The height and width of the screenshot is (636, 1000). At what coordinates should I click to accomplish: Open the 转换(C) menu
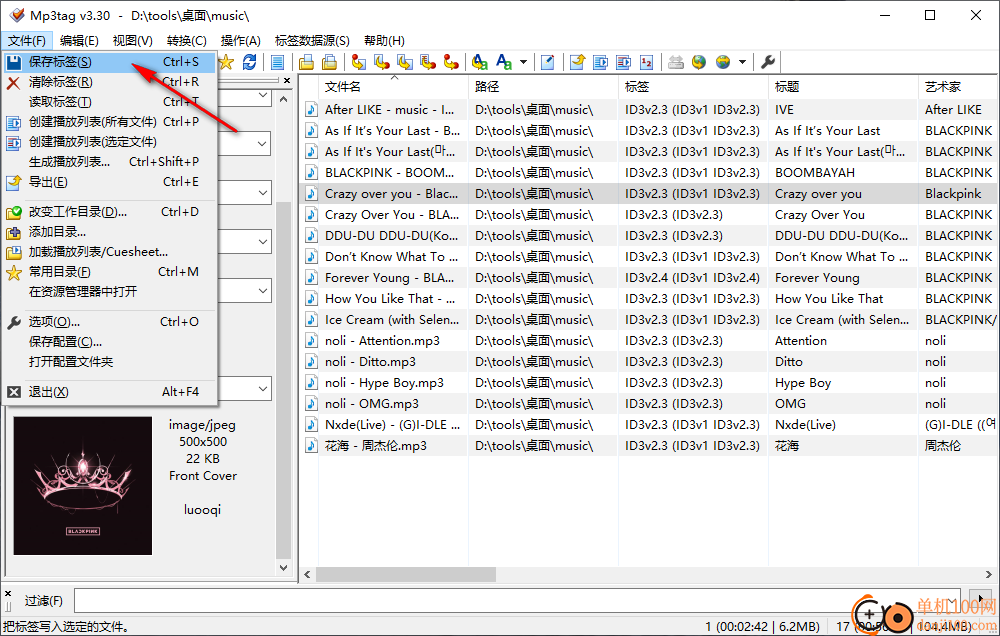click(x=187, y=41)
